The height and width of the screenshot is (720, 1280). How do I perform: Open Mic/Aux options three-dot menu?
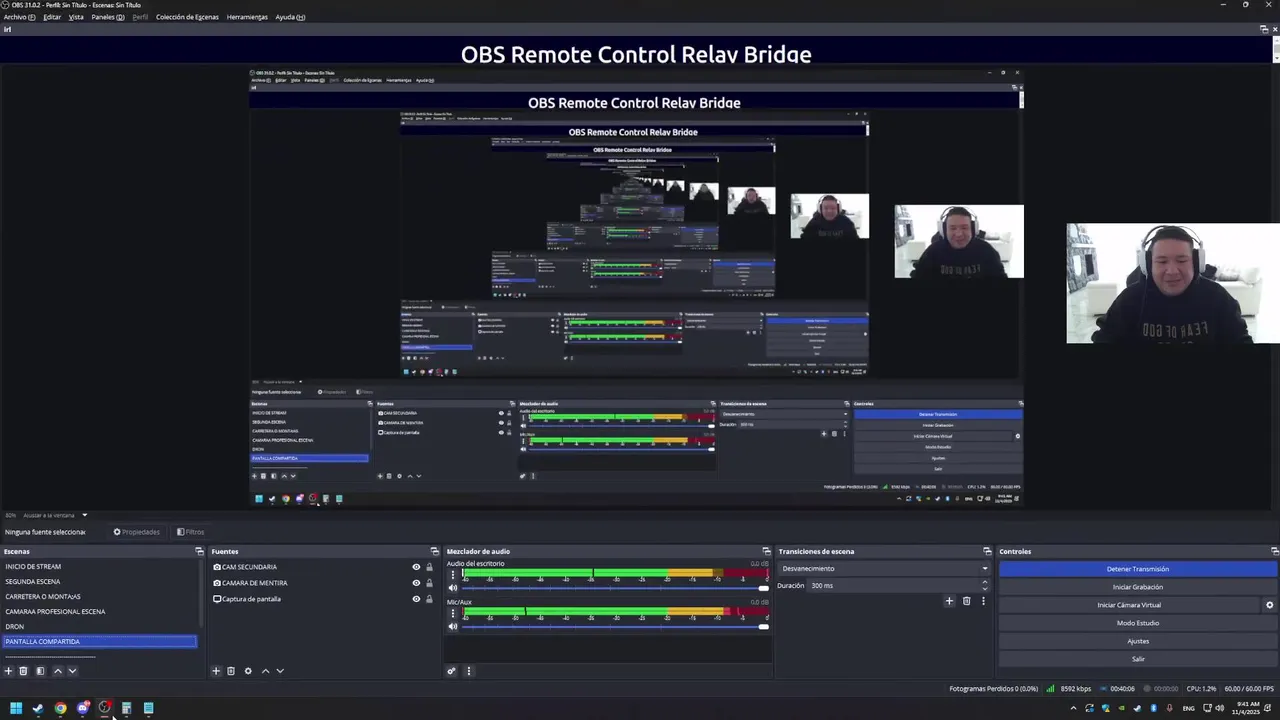pyautogui.click(x=453, y=612)
